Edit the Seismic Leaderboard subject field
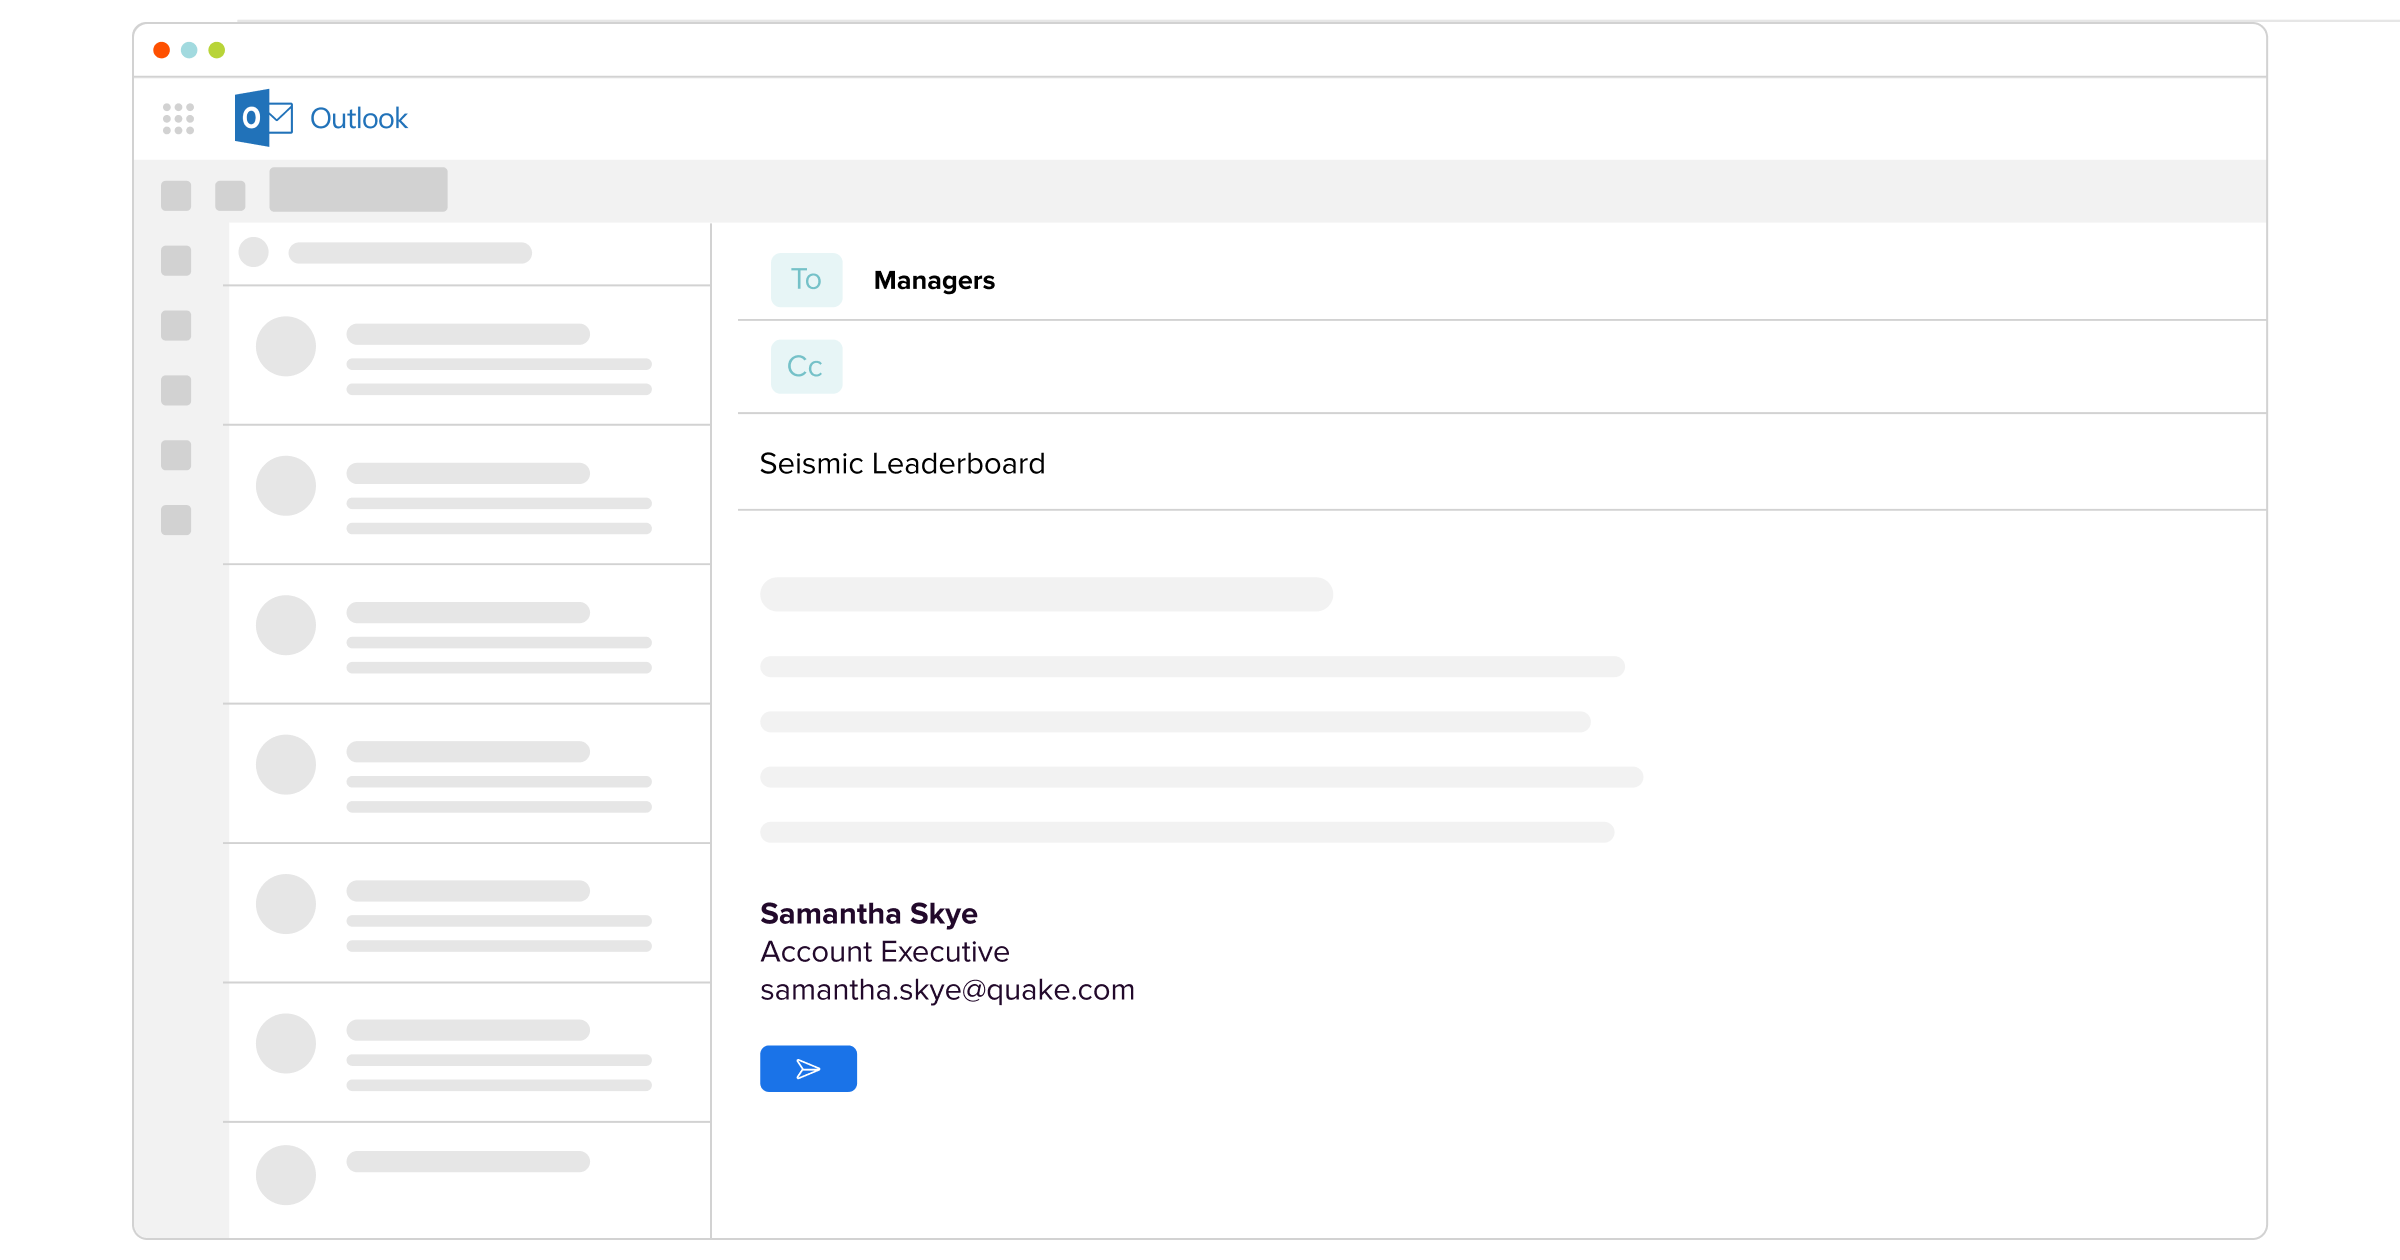The image size is (2400, 1260). click(x=1502, y=464)
